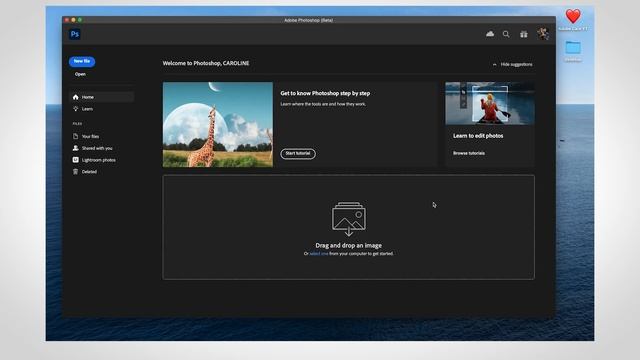Click the Shared with you person icon
Viewport: 640px width, 360px height.
[x=76, y=148]
